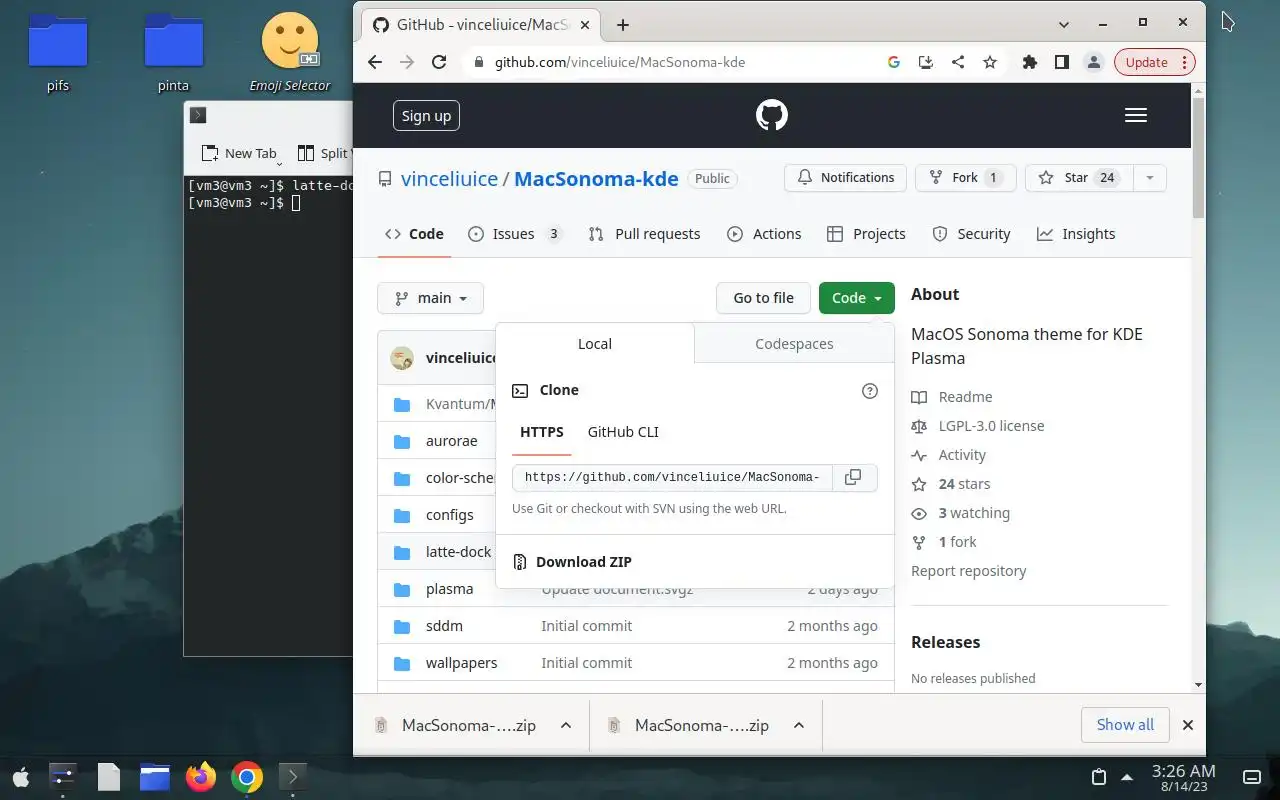1280x800 pixels.
Task: Open the sddm folder
Action: [444, 626]
